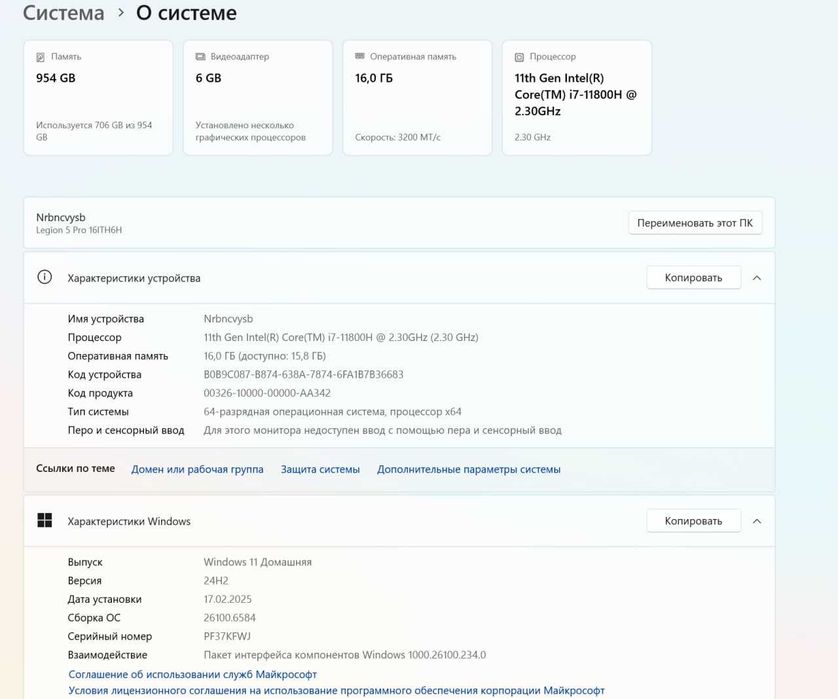Click the Nrbncvysb name in header card
Screen dimensions: 838x699
click(x=61, y=217)
